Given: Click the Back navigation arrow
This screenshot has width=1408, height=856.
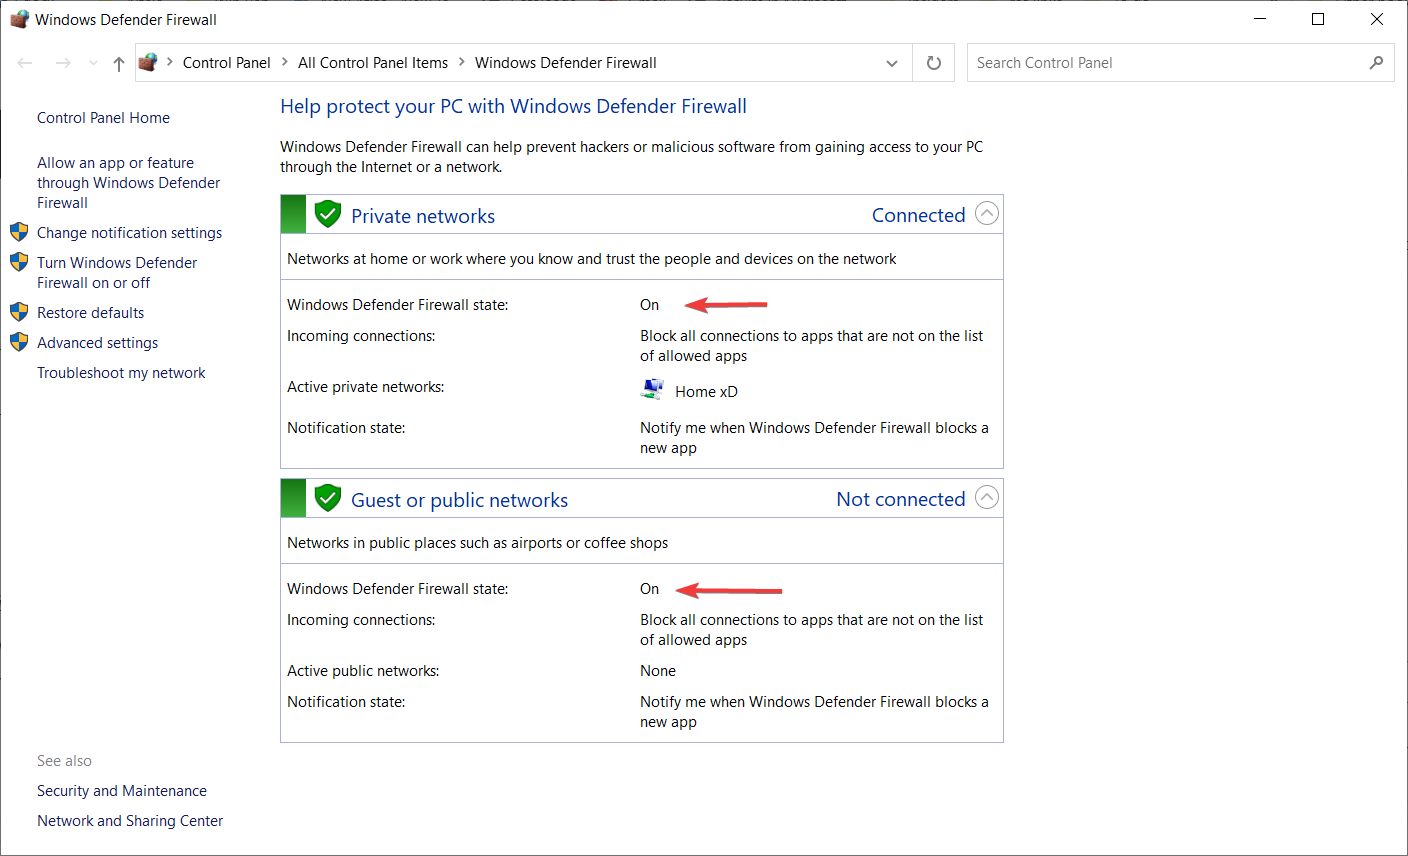Looking at the screenshot, I should 25,63.
